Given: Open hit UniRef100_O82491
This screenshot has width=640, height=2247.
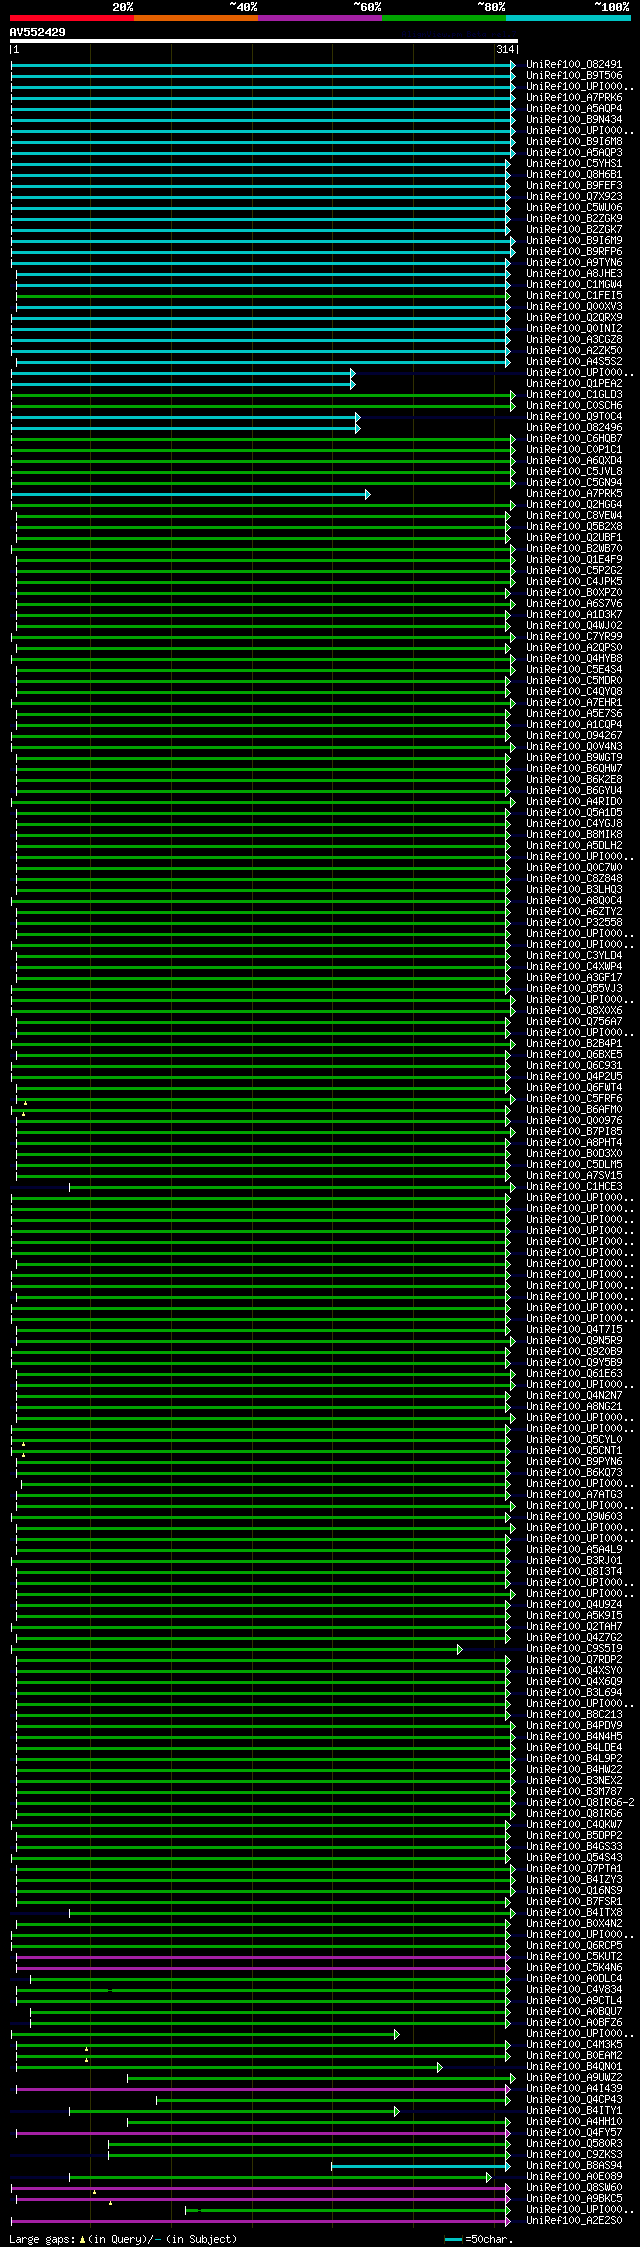Looking at the screenshot, I should (574, 65).
